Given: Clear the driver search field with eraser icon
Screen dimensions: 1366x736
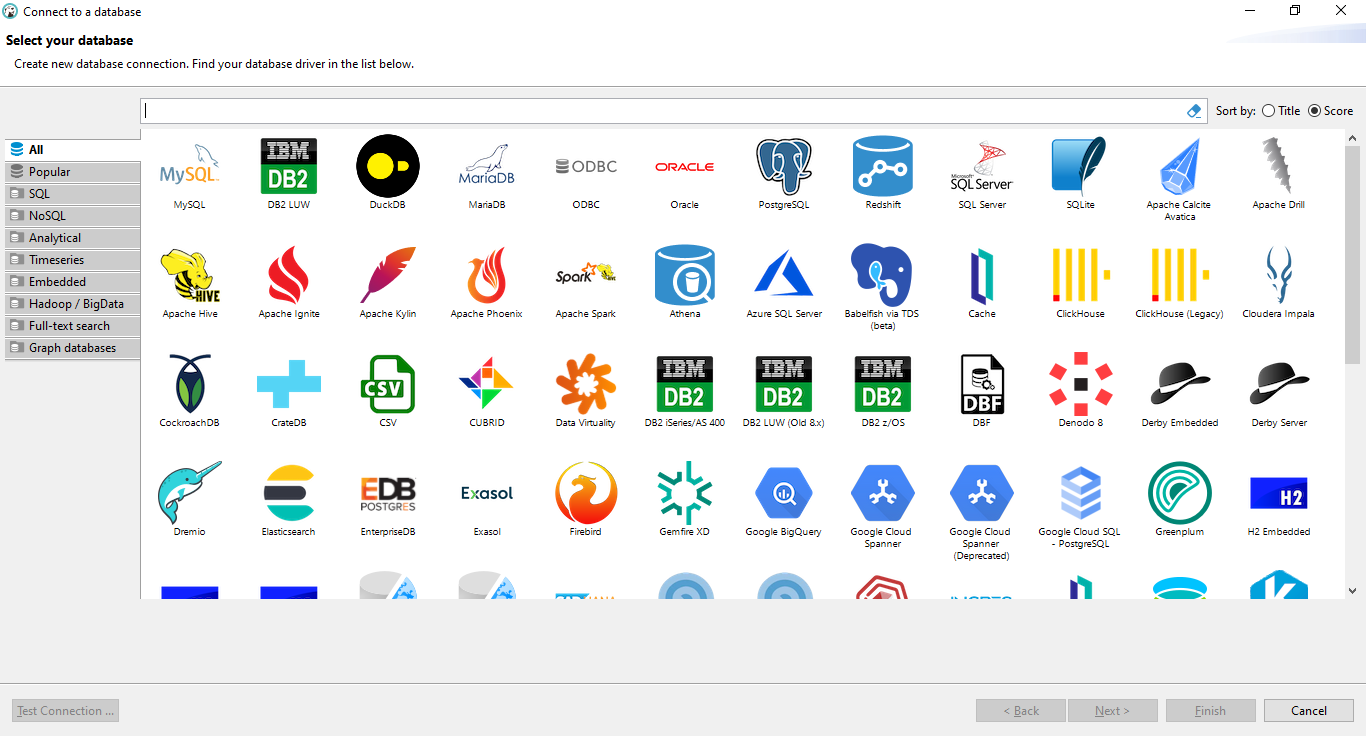Looking at the screenshot, I should click(1194, 111).
